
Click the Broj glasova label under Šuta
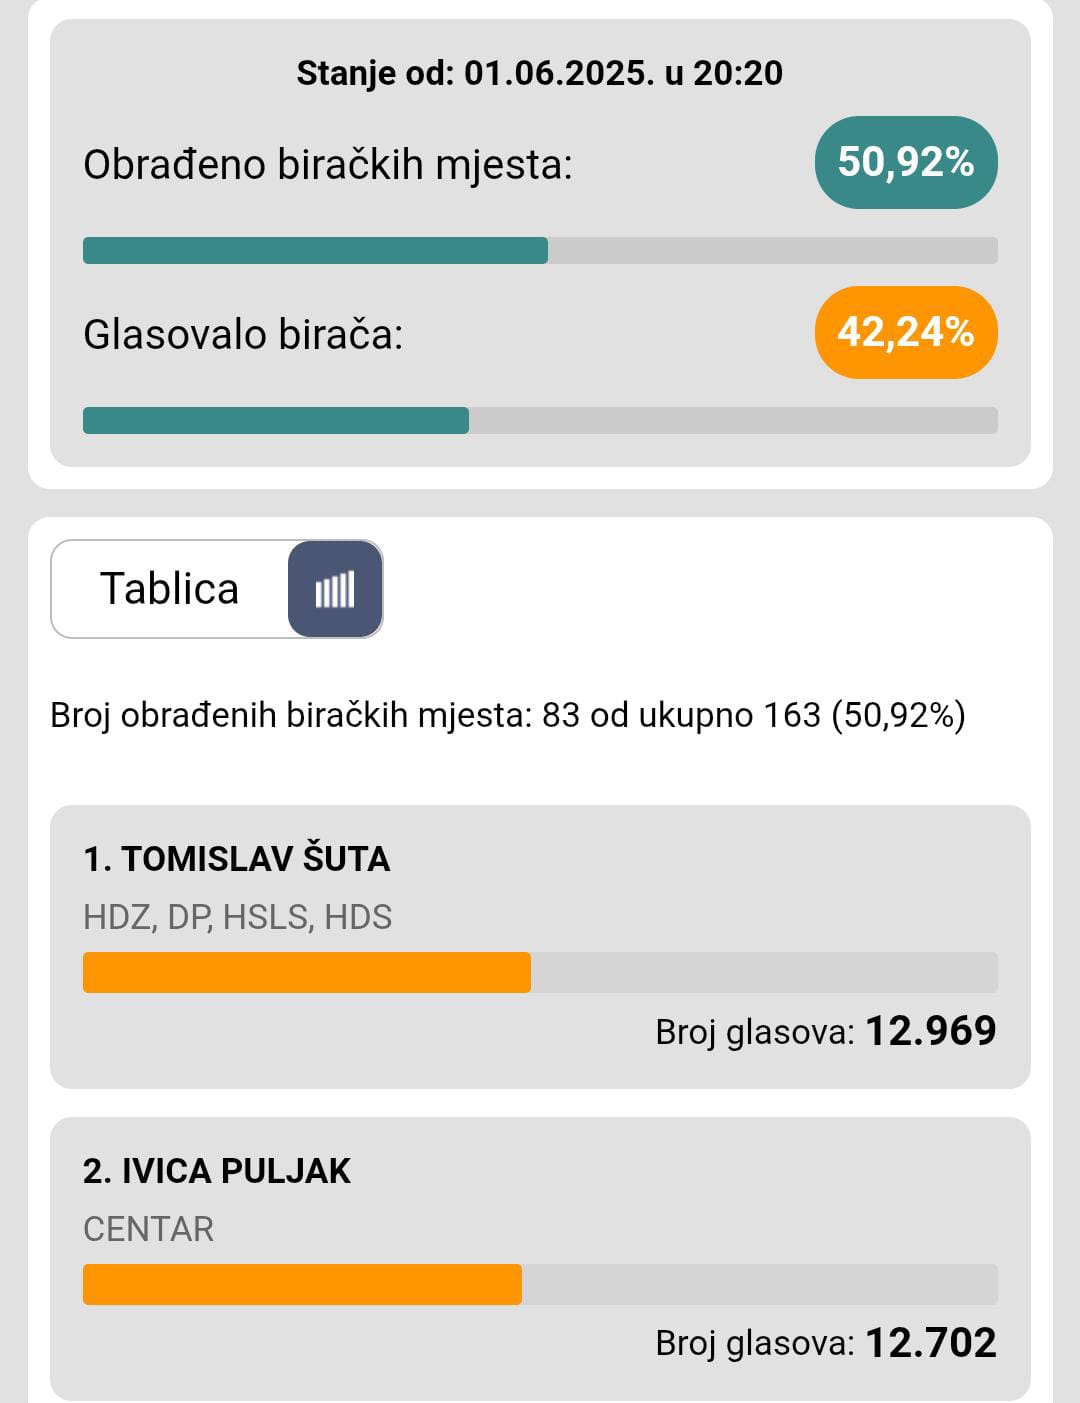point(755,1032)
